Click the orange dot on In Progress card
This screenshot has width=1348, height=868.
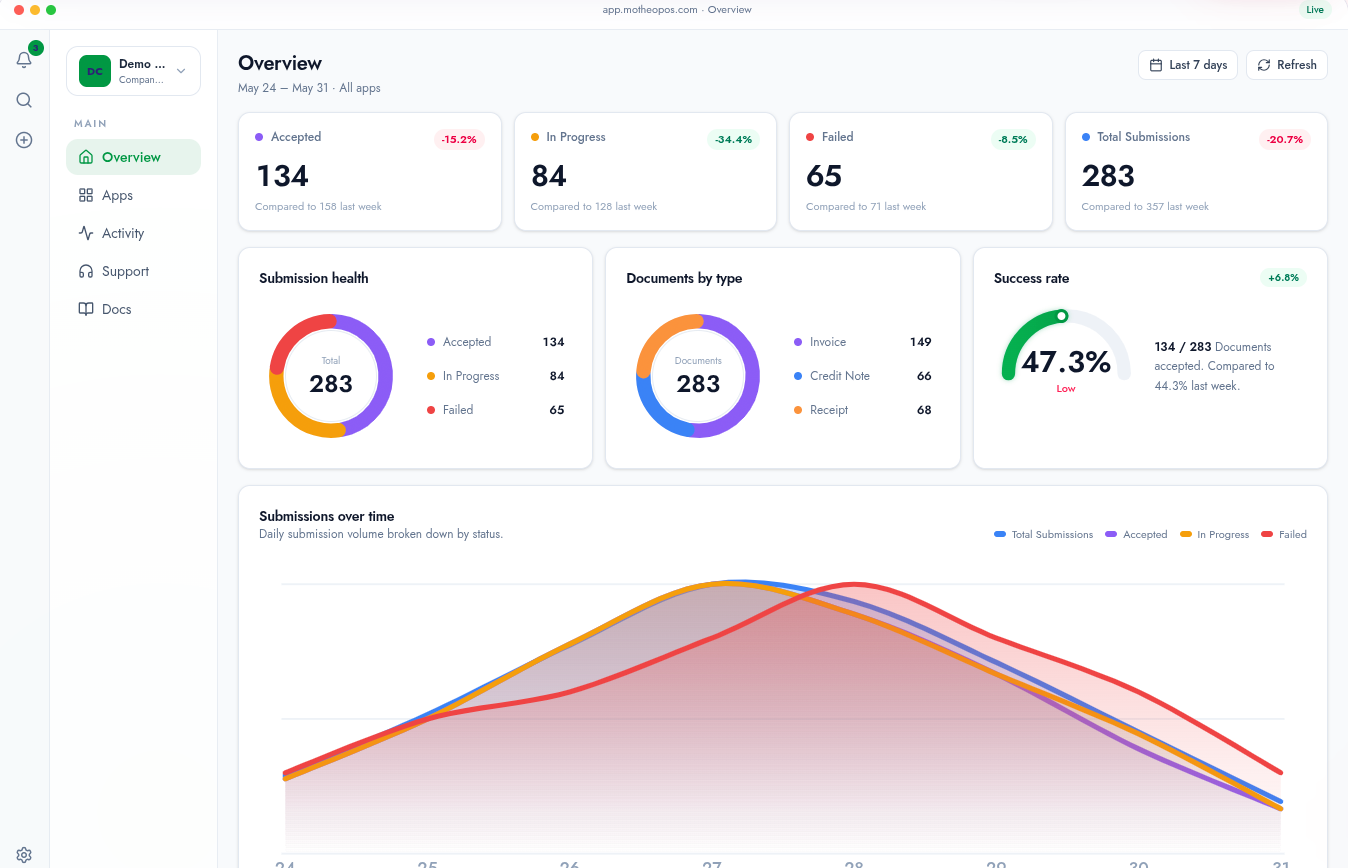point(535,137)
